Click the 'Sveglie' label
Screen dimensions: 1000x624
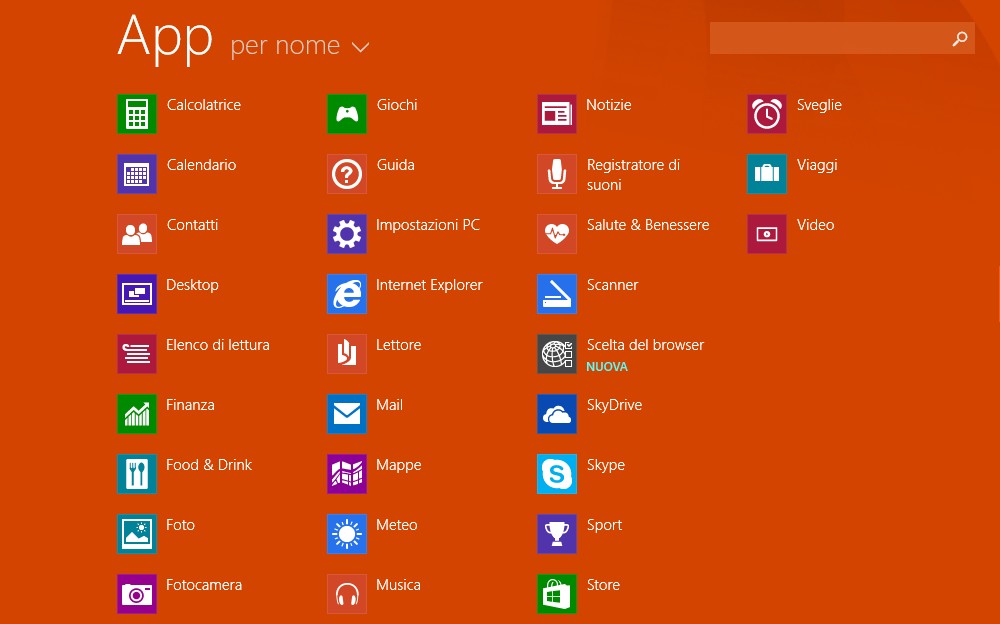[x=820, y=105]
